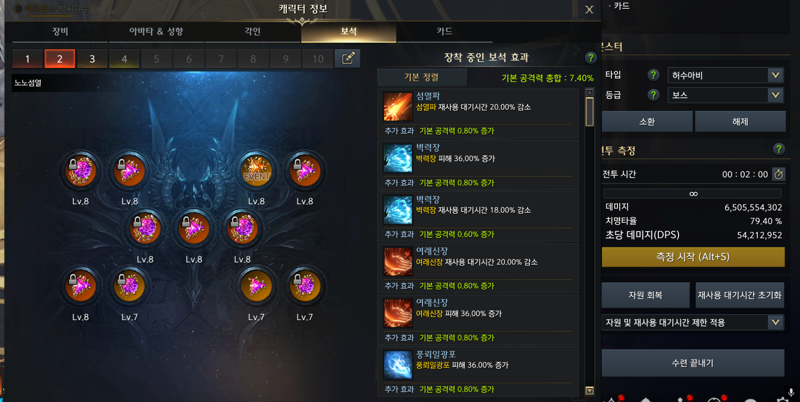Select the 성열파 skill icon in effect list
800x402 pixels.
(397, 107)
